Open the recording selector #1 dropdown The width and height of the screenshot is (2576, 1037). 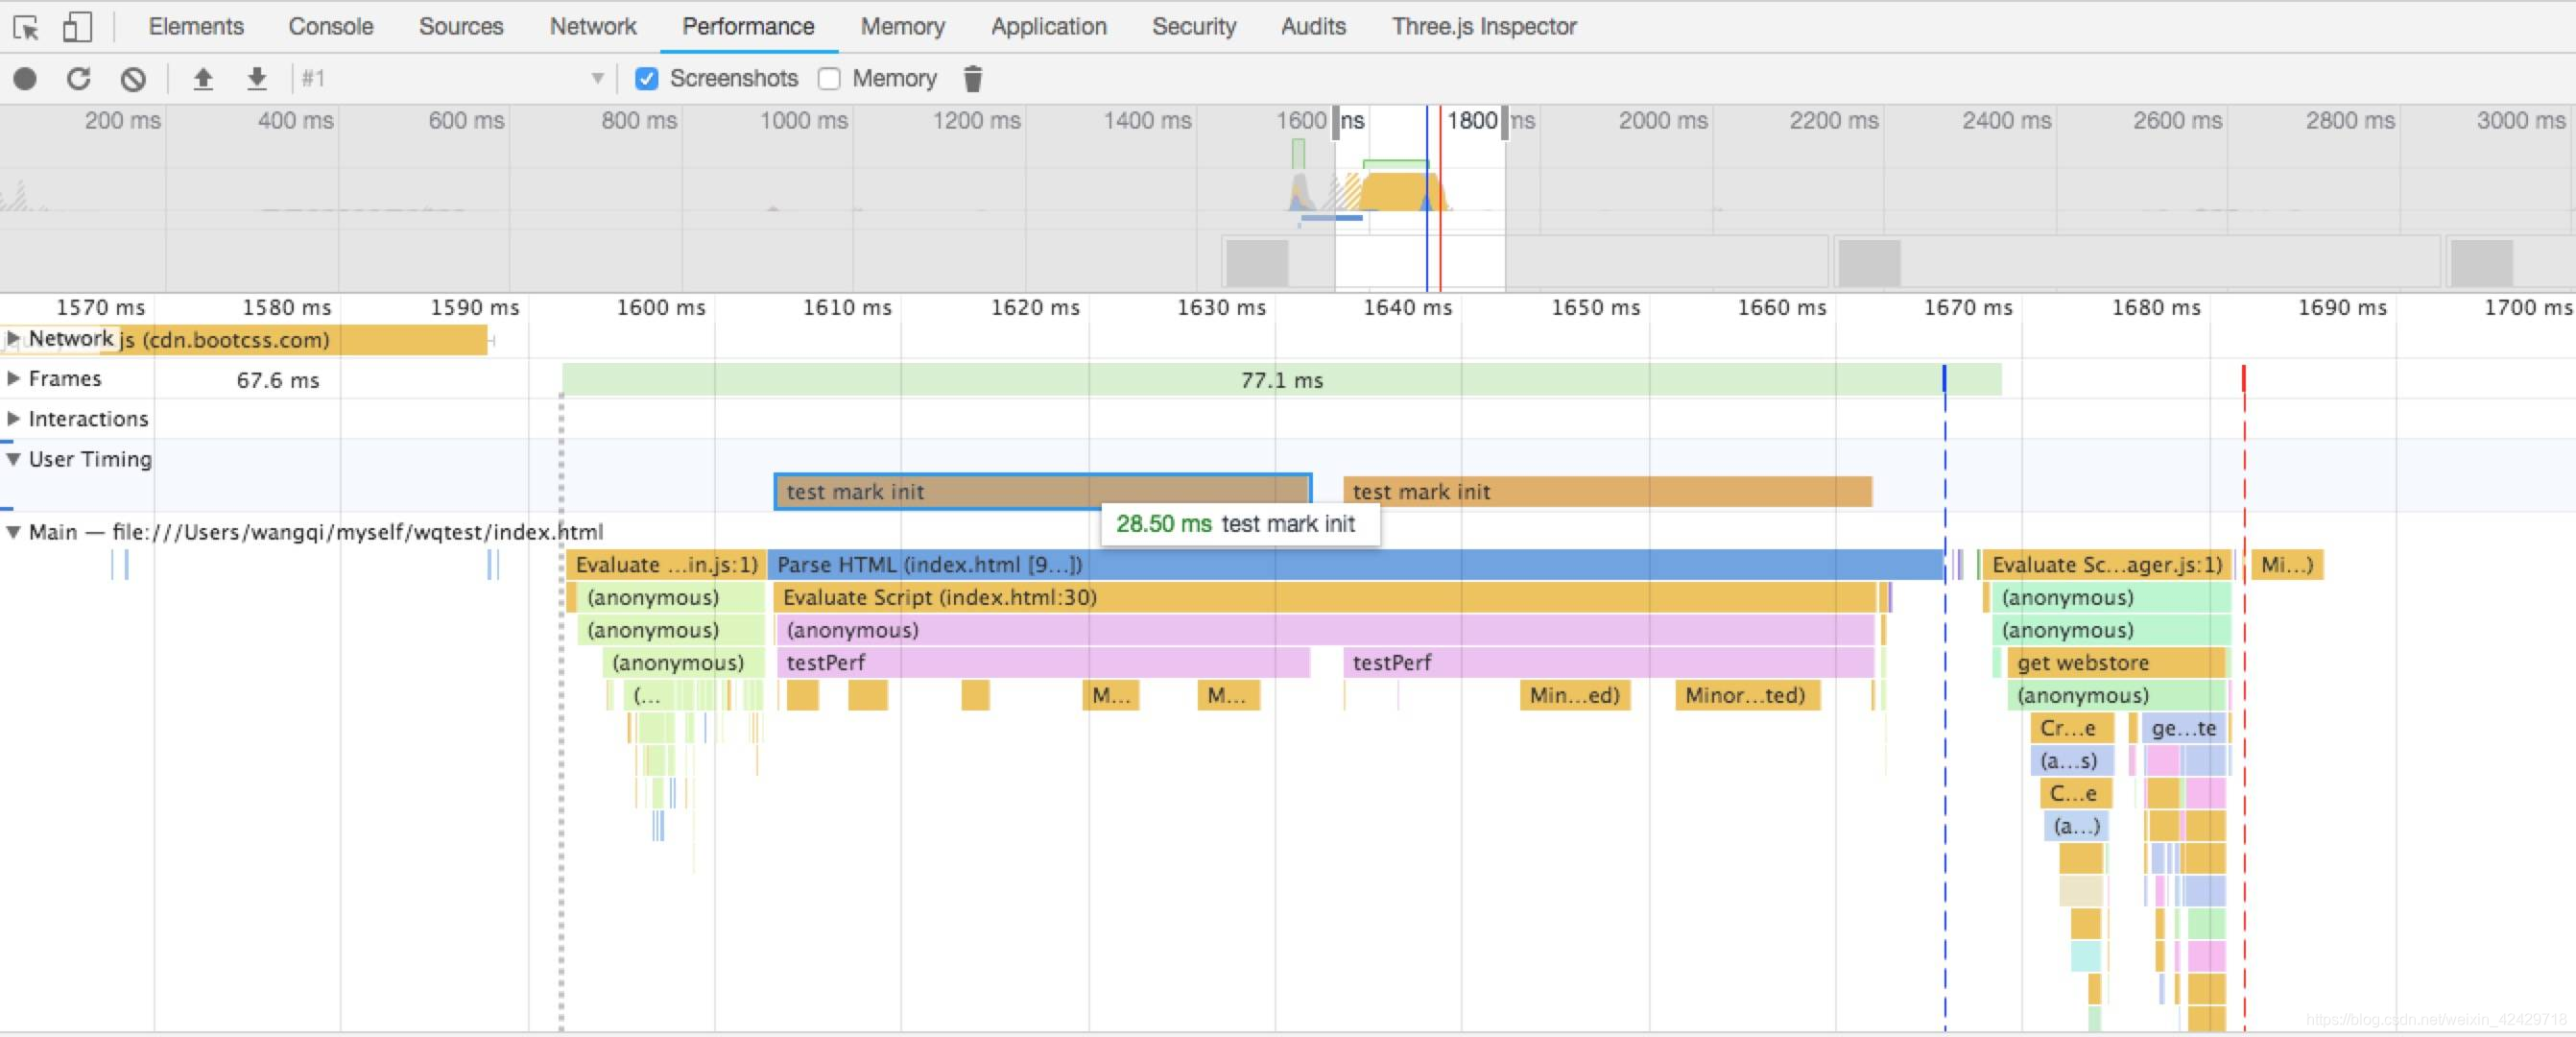452,79
